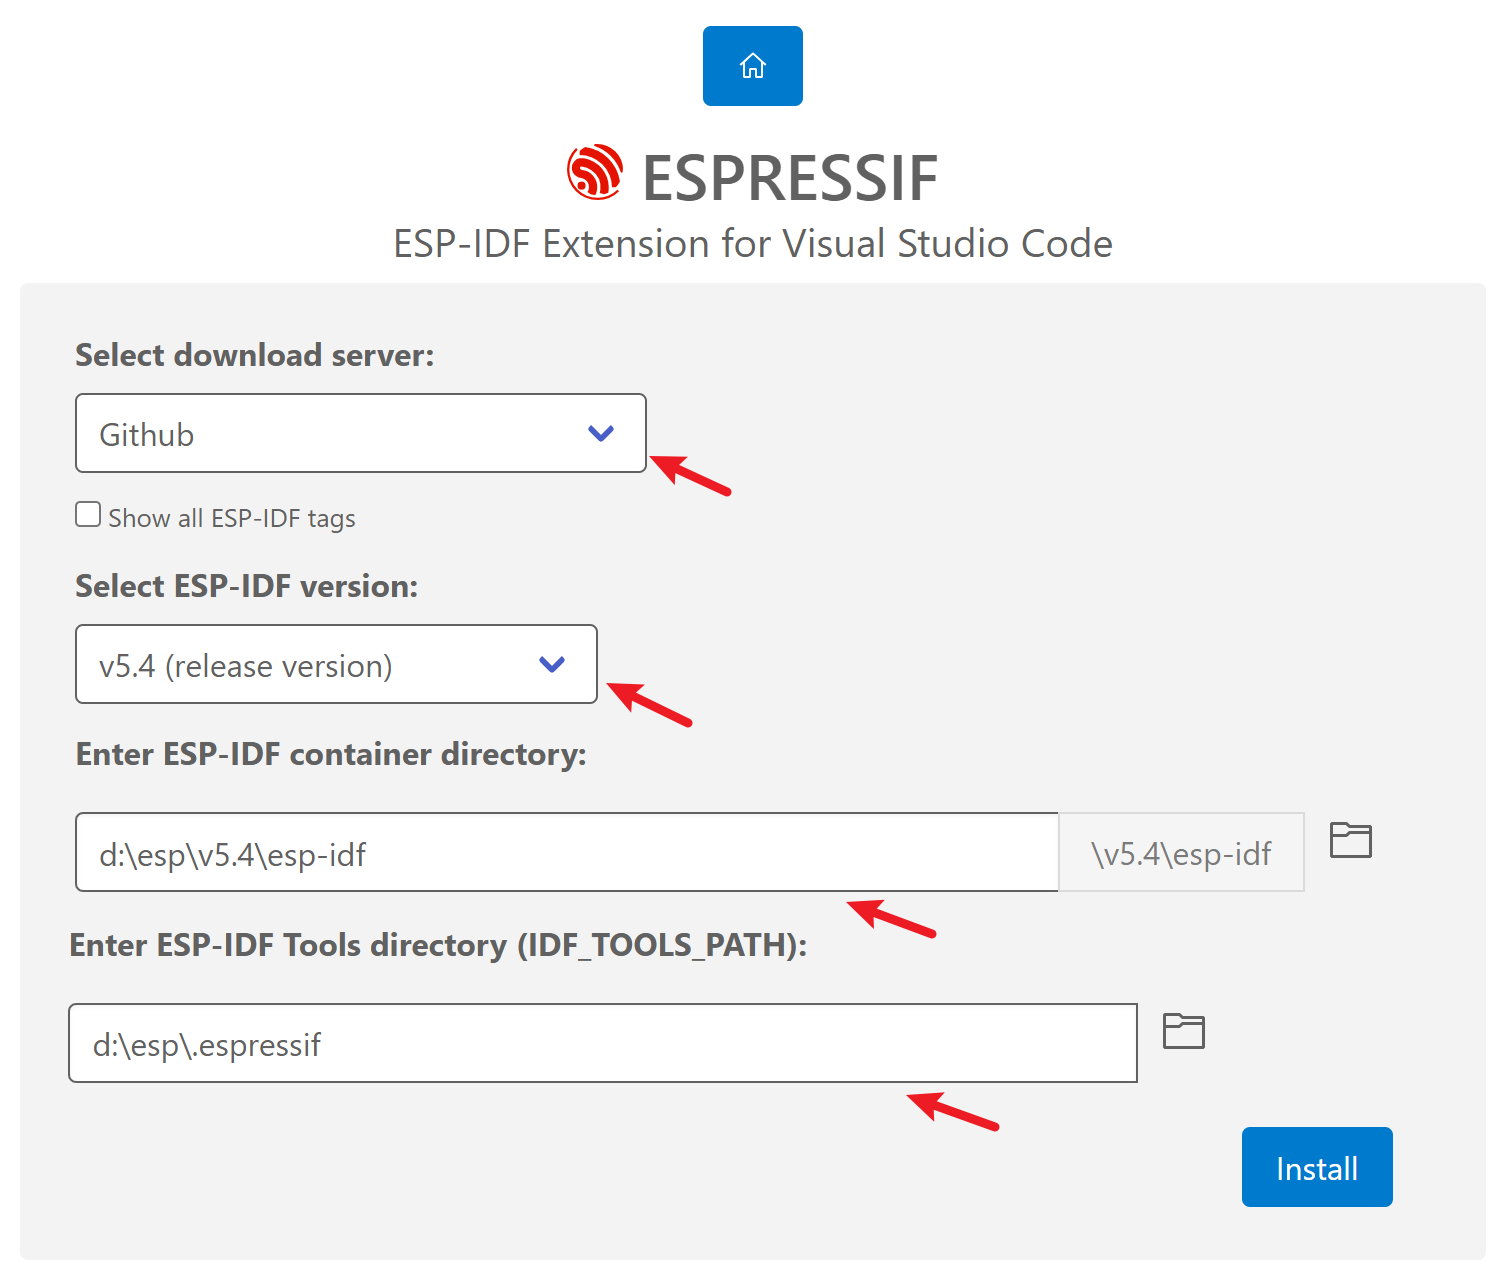Expand the ESP-IDF version dropdown

pyautogui.click(x=337, y=664)
